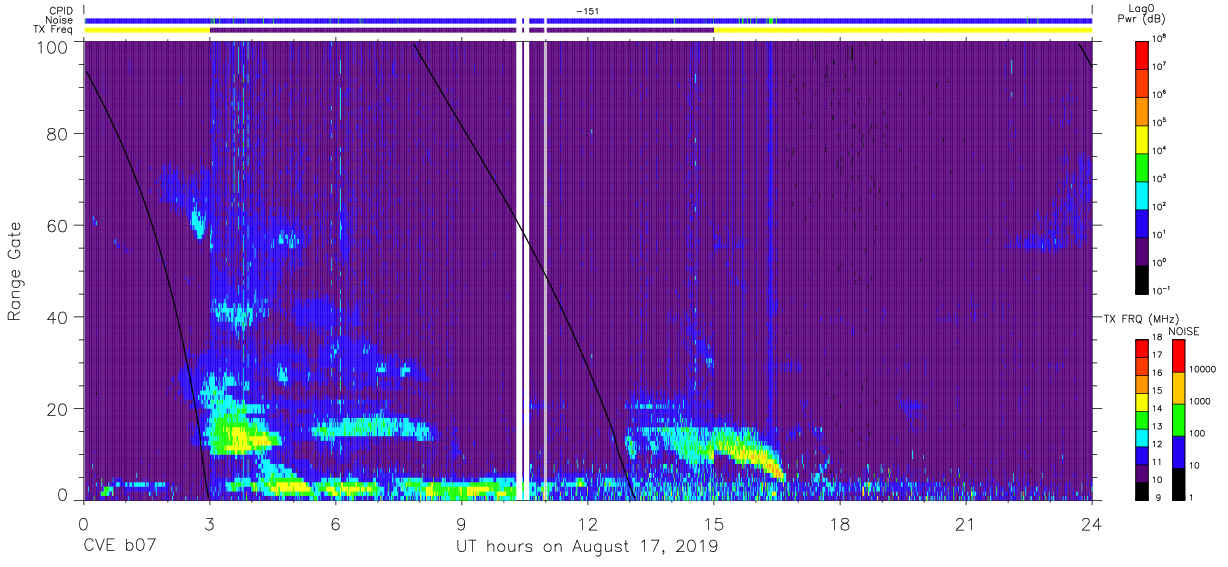Click the "18" tick on UT hours axis

pos(840,524)
